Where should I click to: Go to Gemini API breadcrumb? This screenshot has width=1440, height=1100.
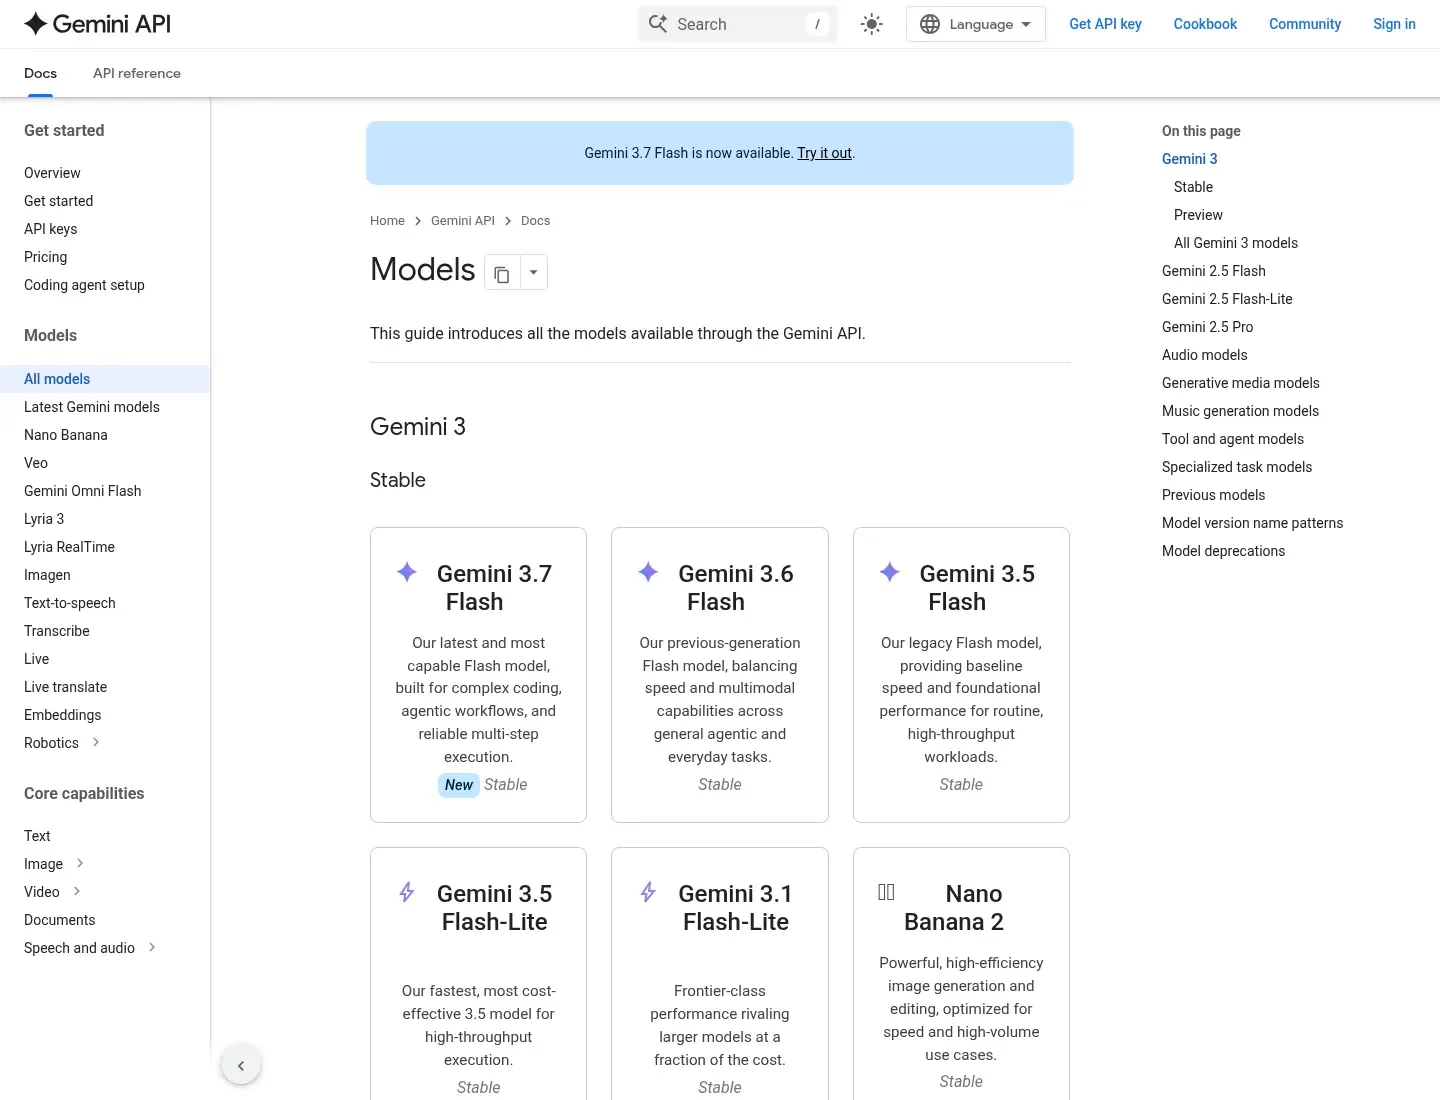click(x=463, y=221)
